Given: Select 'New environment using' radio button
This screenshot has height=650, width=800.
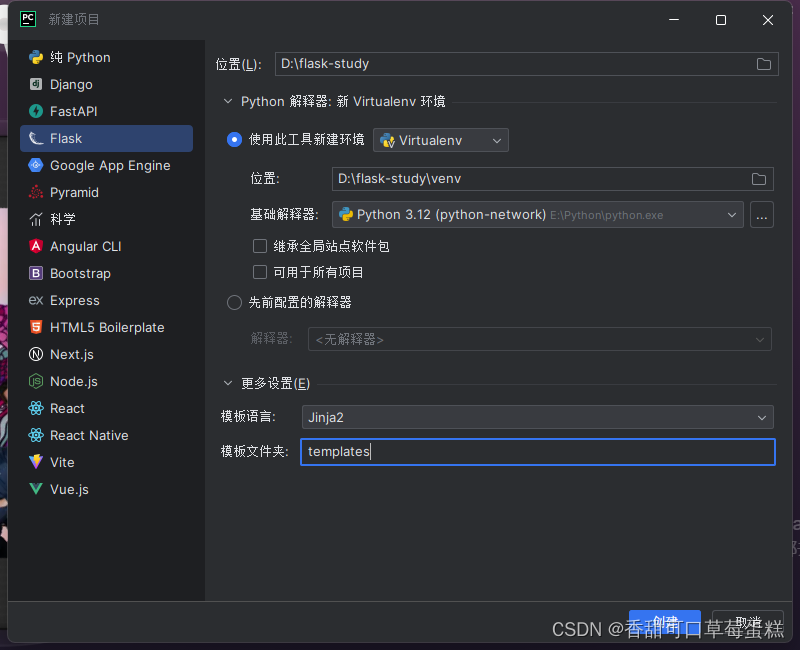Looking at the screenshot, I should [234, 140].
